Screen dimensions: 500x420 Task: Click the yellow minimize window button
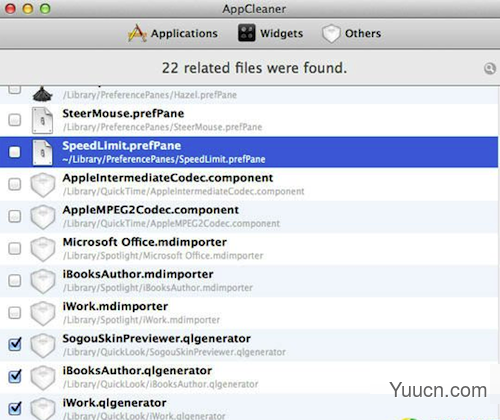point(28,8)
